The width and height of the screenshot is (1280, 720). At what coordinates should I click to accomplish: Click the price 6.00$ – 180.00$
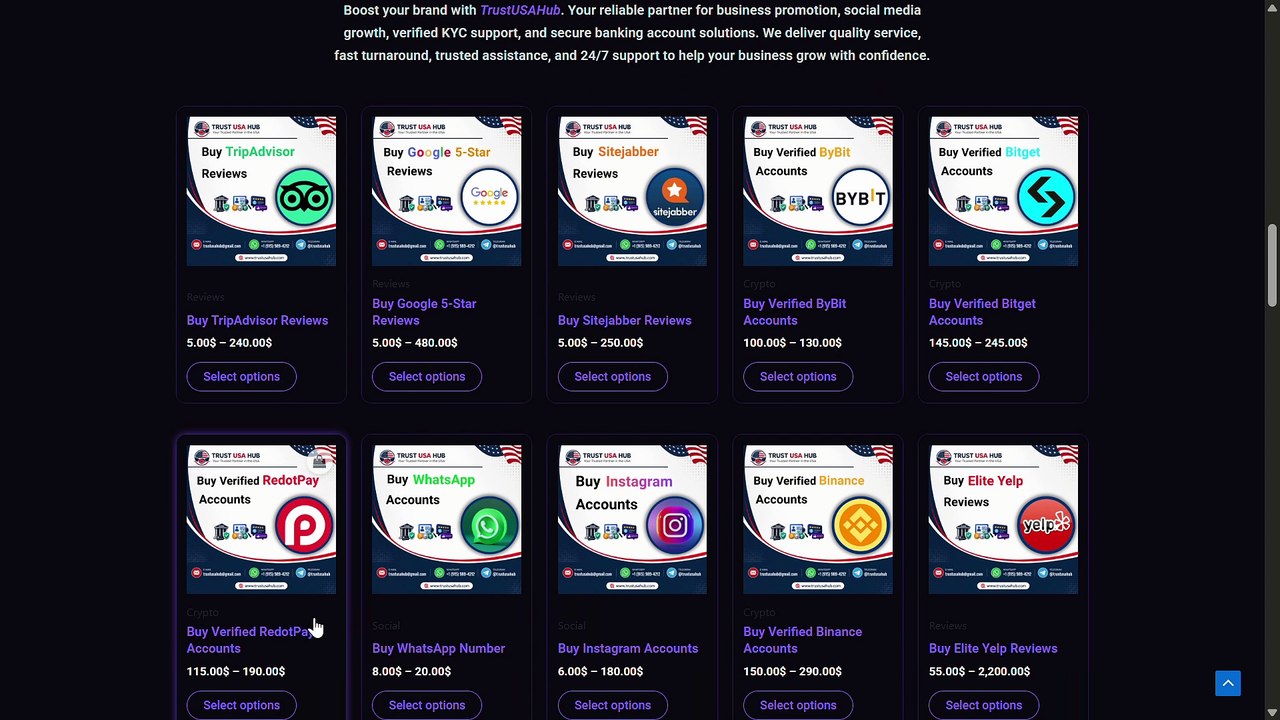point(600,671)
